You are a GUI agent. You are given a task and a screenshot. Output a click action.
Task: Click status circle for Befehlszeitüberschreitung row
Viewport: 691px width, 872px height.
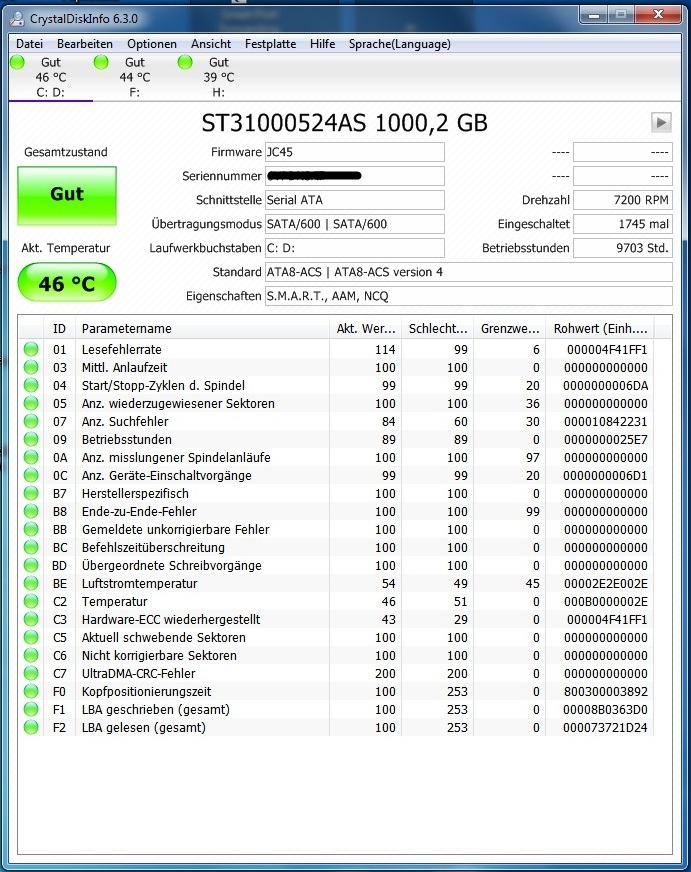[31, 547]
